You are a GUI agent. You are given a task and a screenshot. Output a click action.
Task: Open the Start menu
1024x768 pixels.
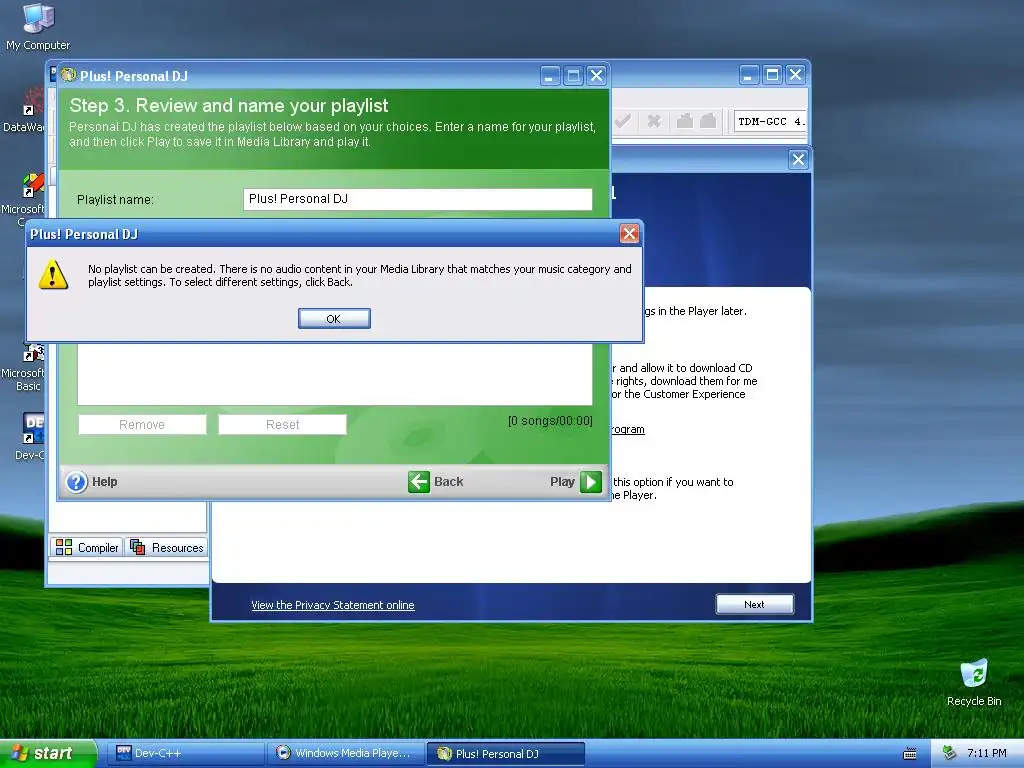point(48,753)
